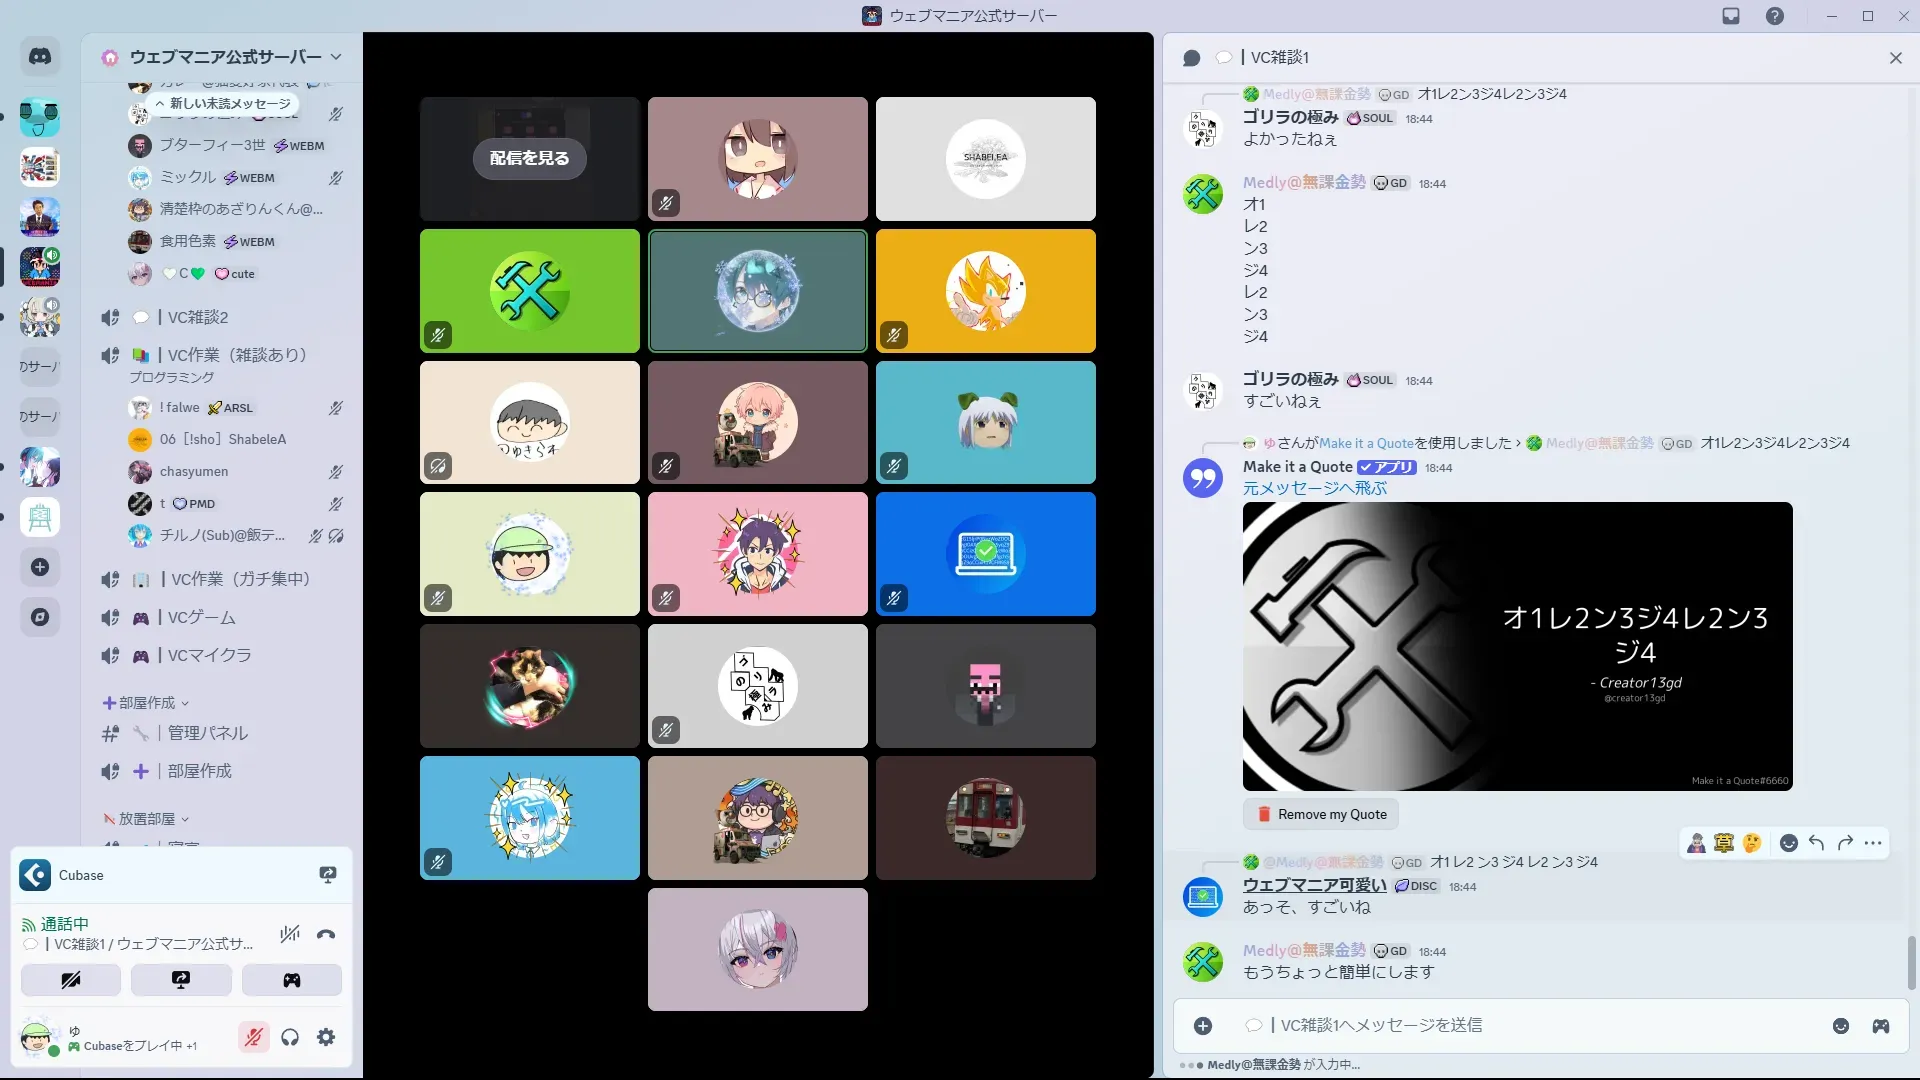Viewport: 1920px width, 1080px height.
Task: Open more options on hovered message
Action: tap(1873, 843)
